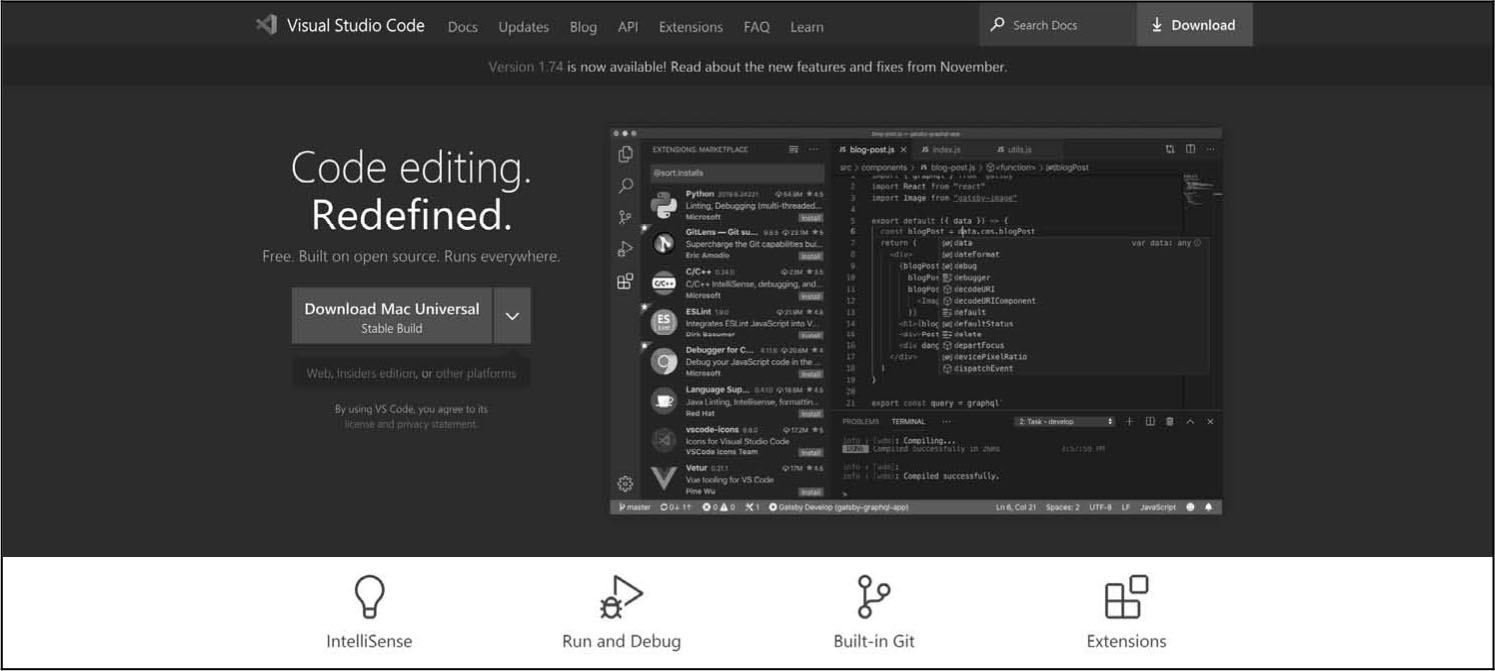Close the blog-post.js tab
This screenshot has width=1495, height=671.
point(903,150)
